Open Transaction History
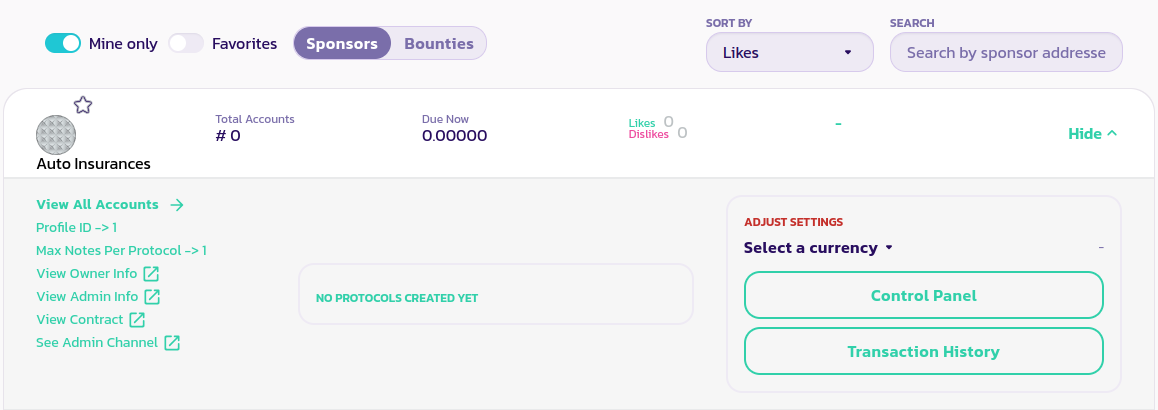This screenshot has width=1158, height=410. [923, 352]
